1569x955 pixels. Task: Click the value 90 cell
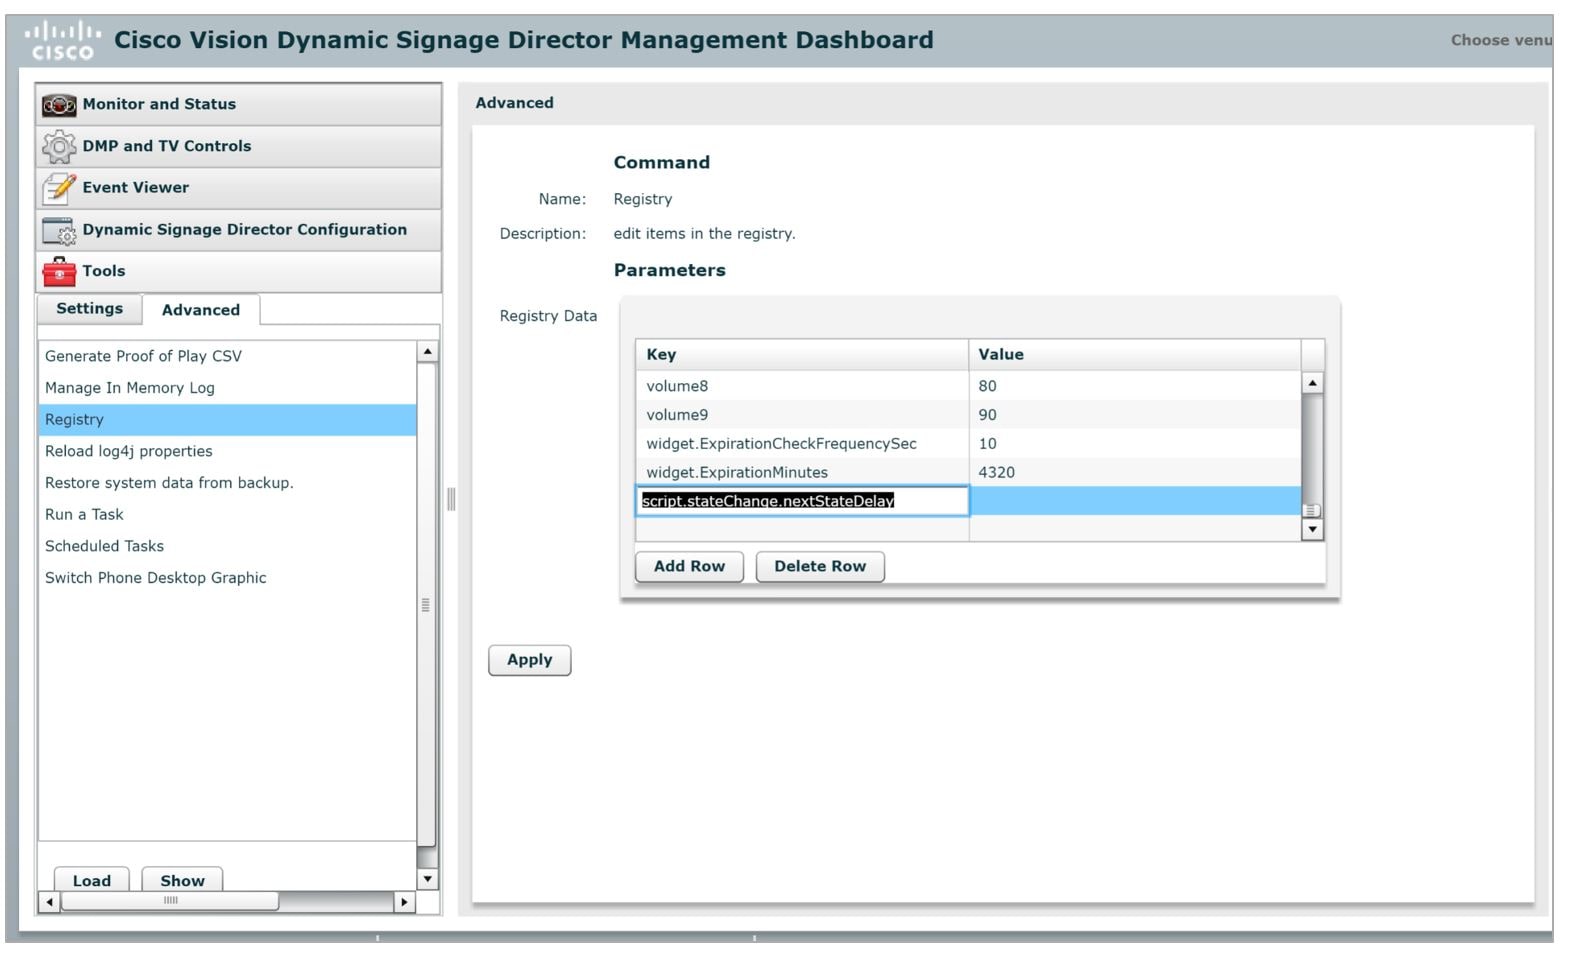(x=1135, y=415)
